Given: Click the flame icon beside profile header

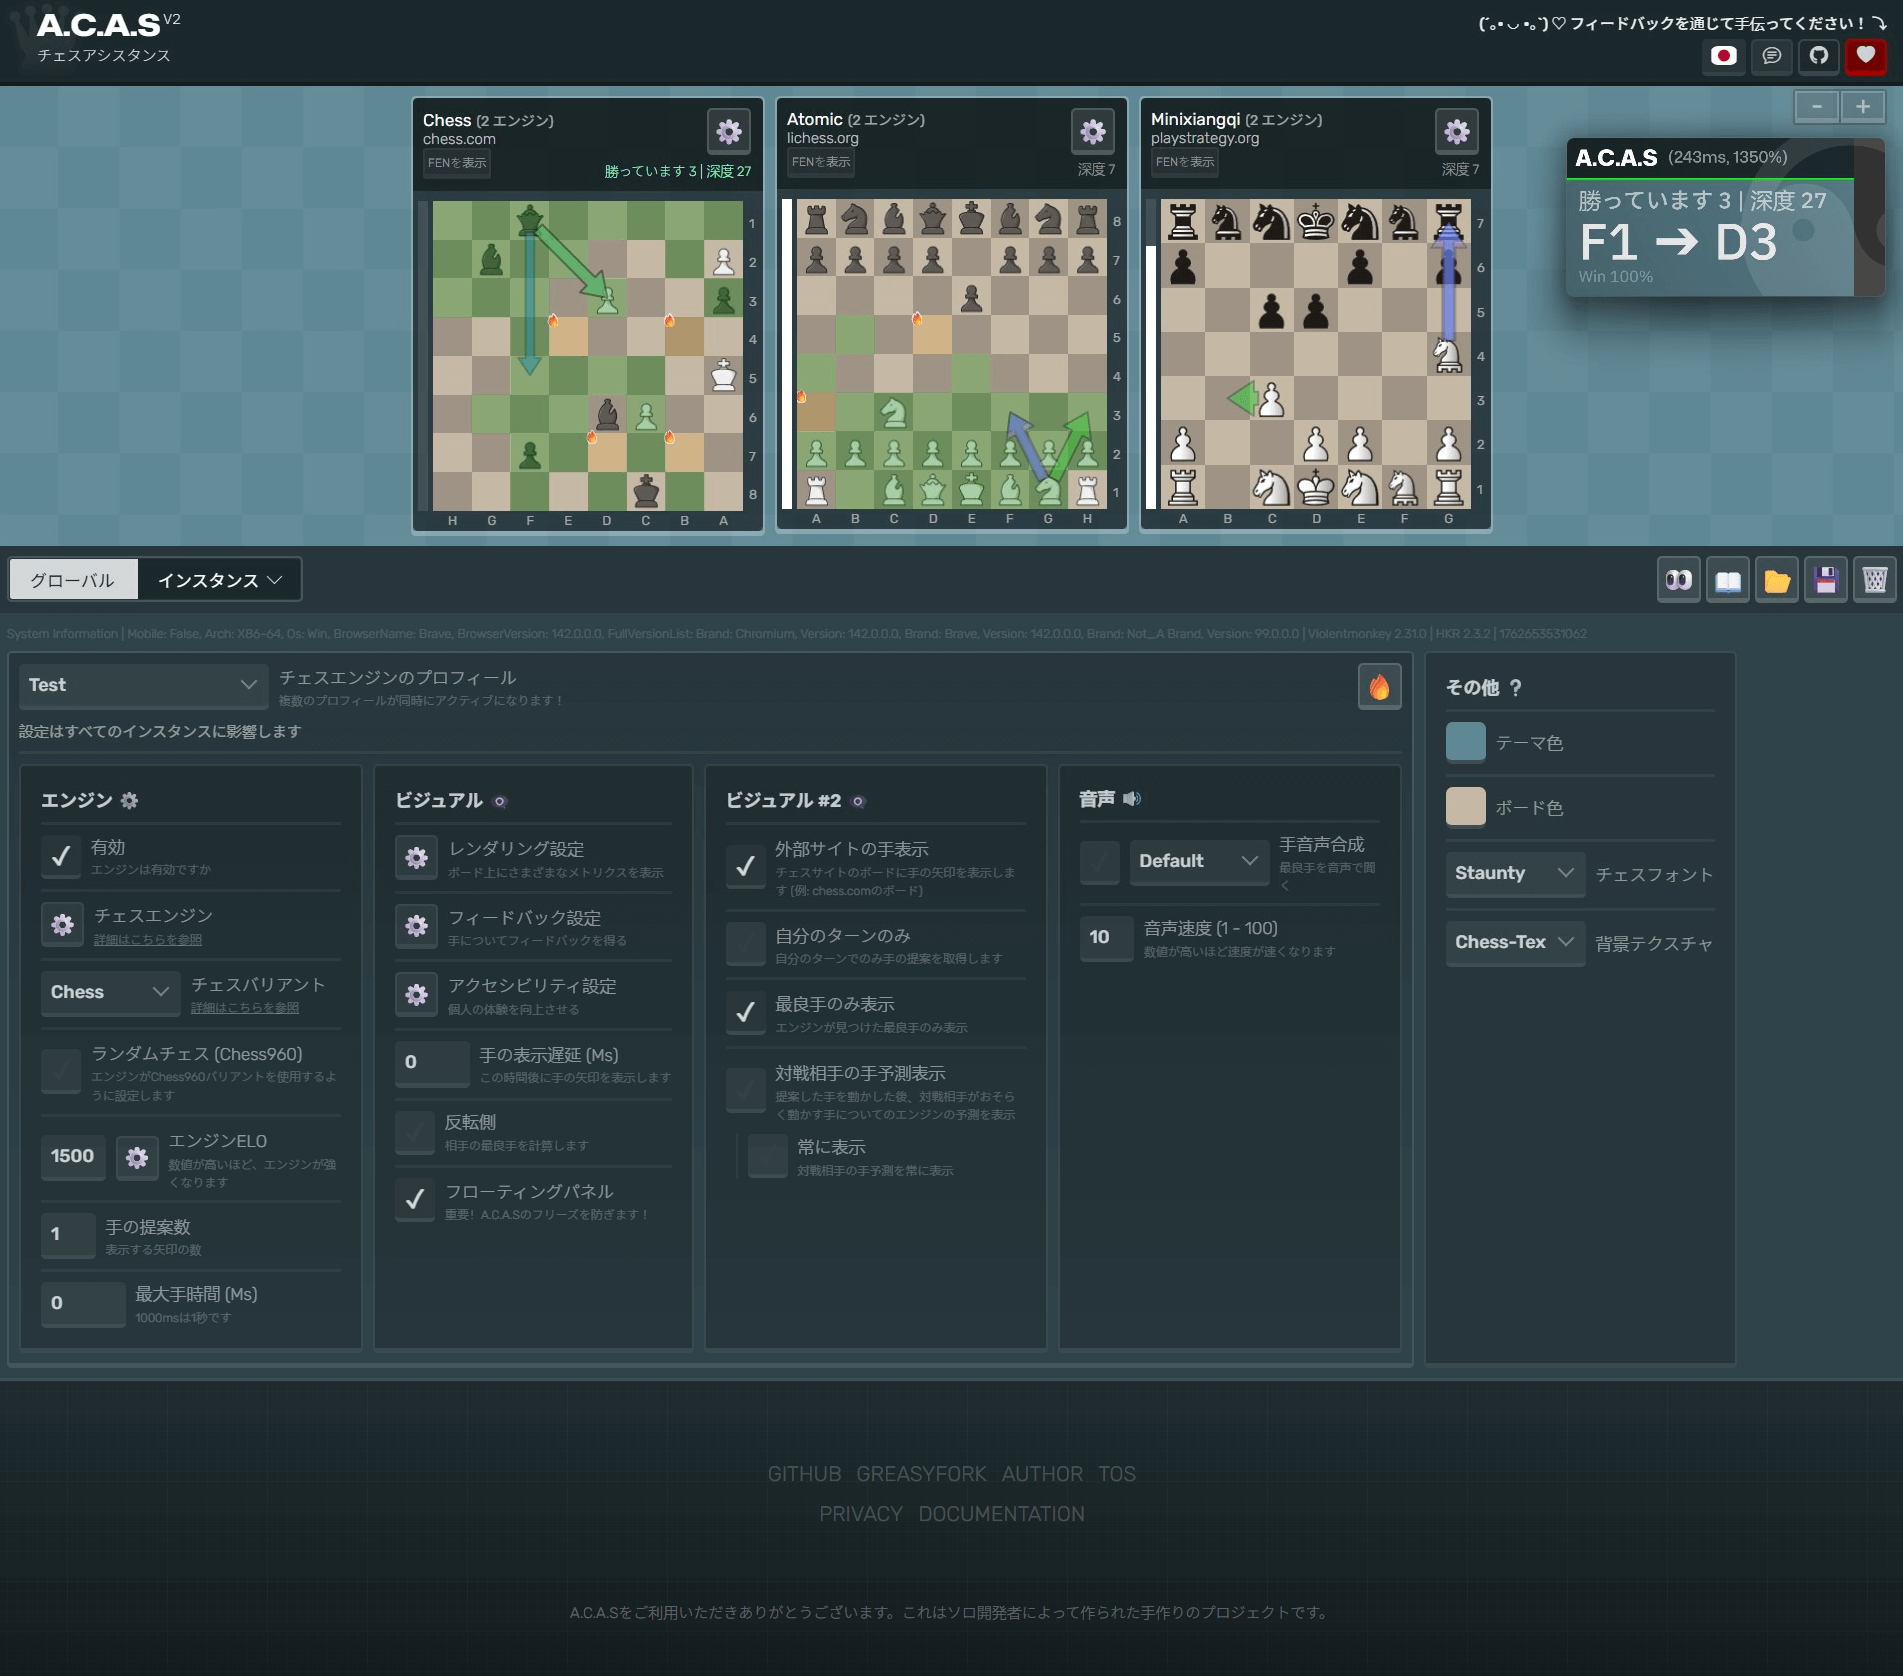Looking at the screenshot, I should coord(1379,687).
